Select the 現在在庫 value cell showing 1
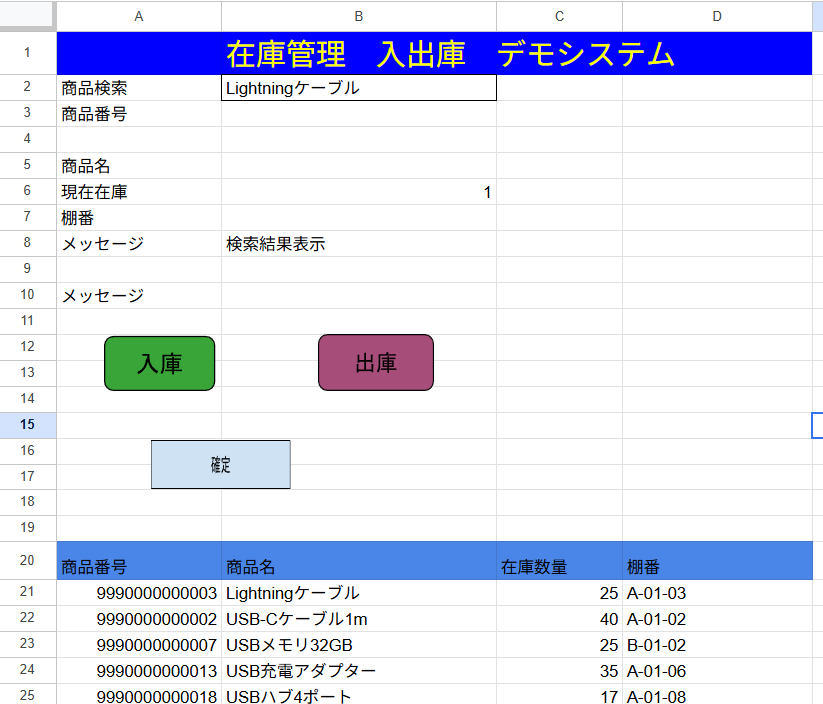823x704 pixels. pos(358,192)
